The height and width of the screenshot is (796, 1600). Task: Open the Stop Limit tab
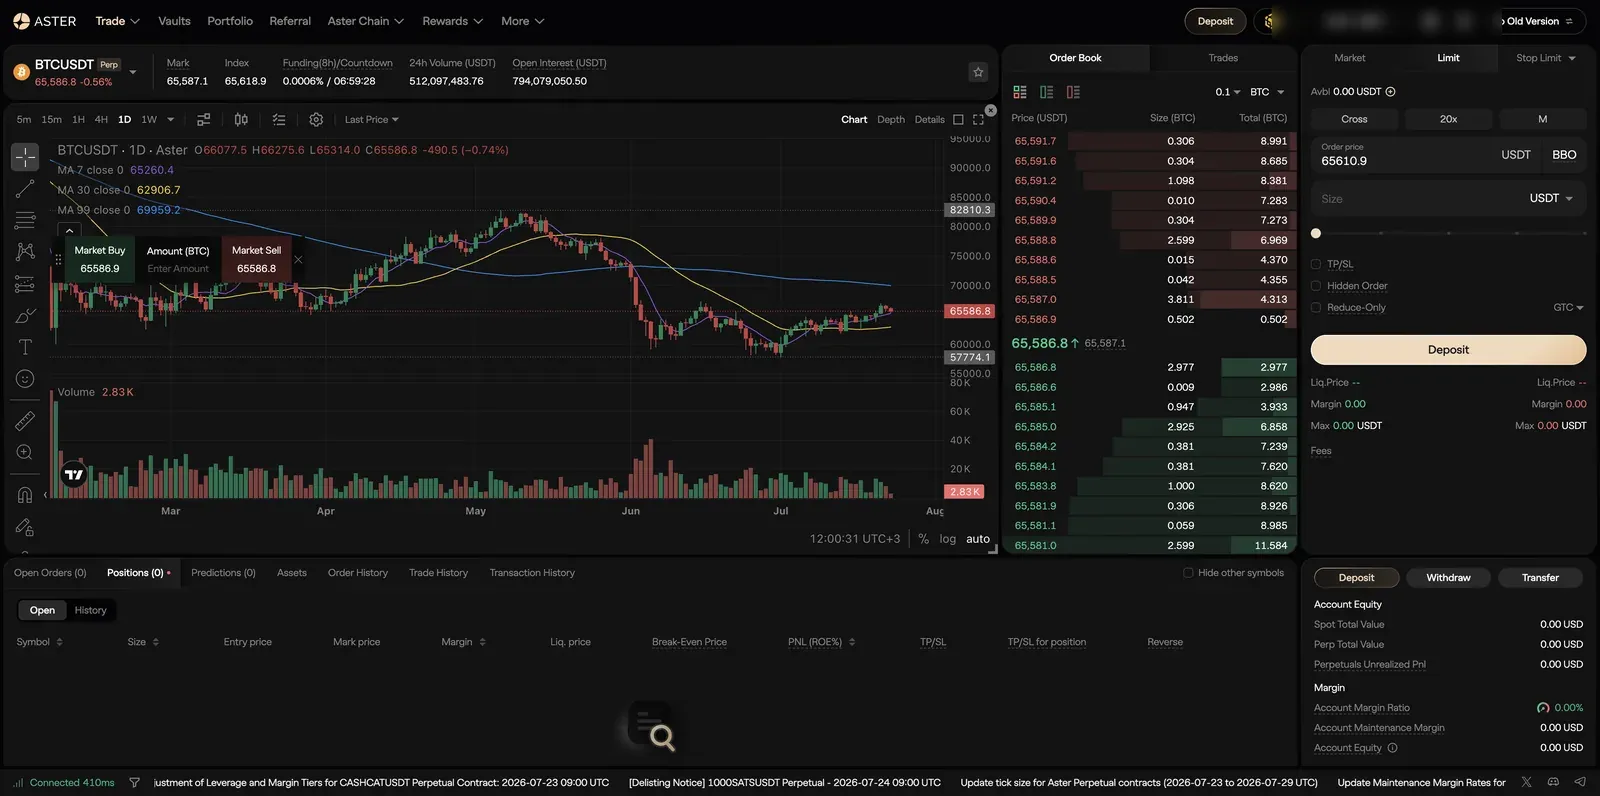click(x=1545, y=58)
